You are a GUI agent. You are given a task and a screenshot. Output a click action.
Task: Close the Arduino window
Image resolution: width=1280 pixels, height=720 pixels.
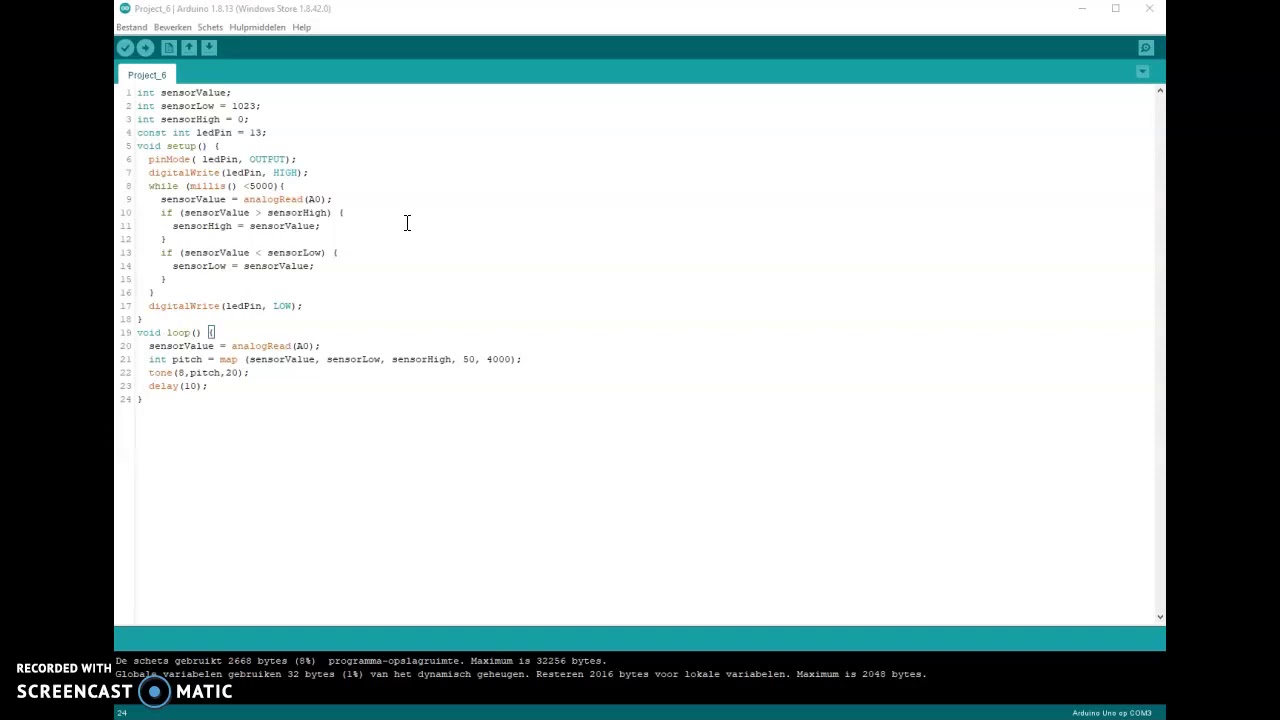click(1149, 9)
